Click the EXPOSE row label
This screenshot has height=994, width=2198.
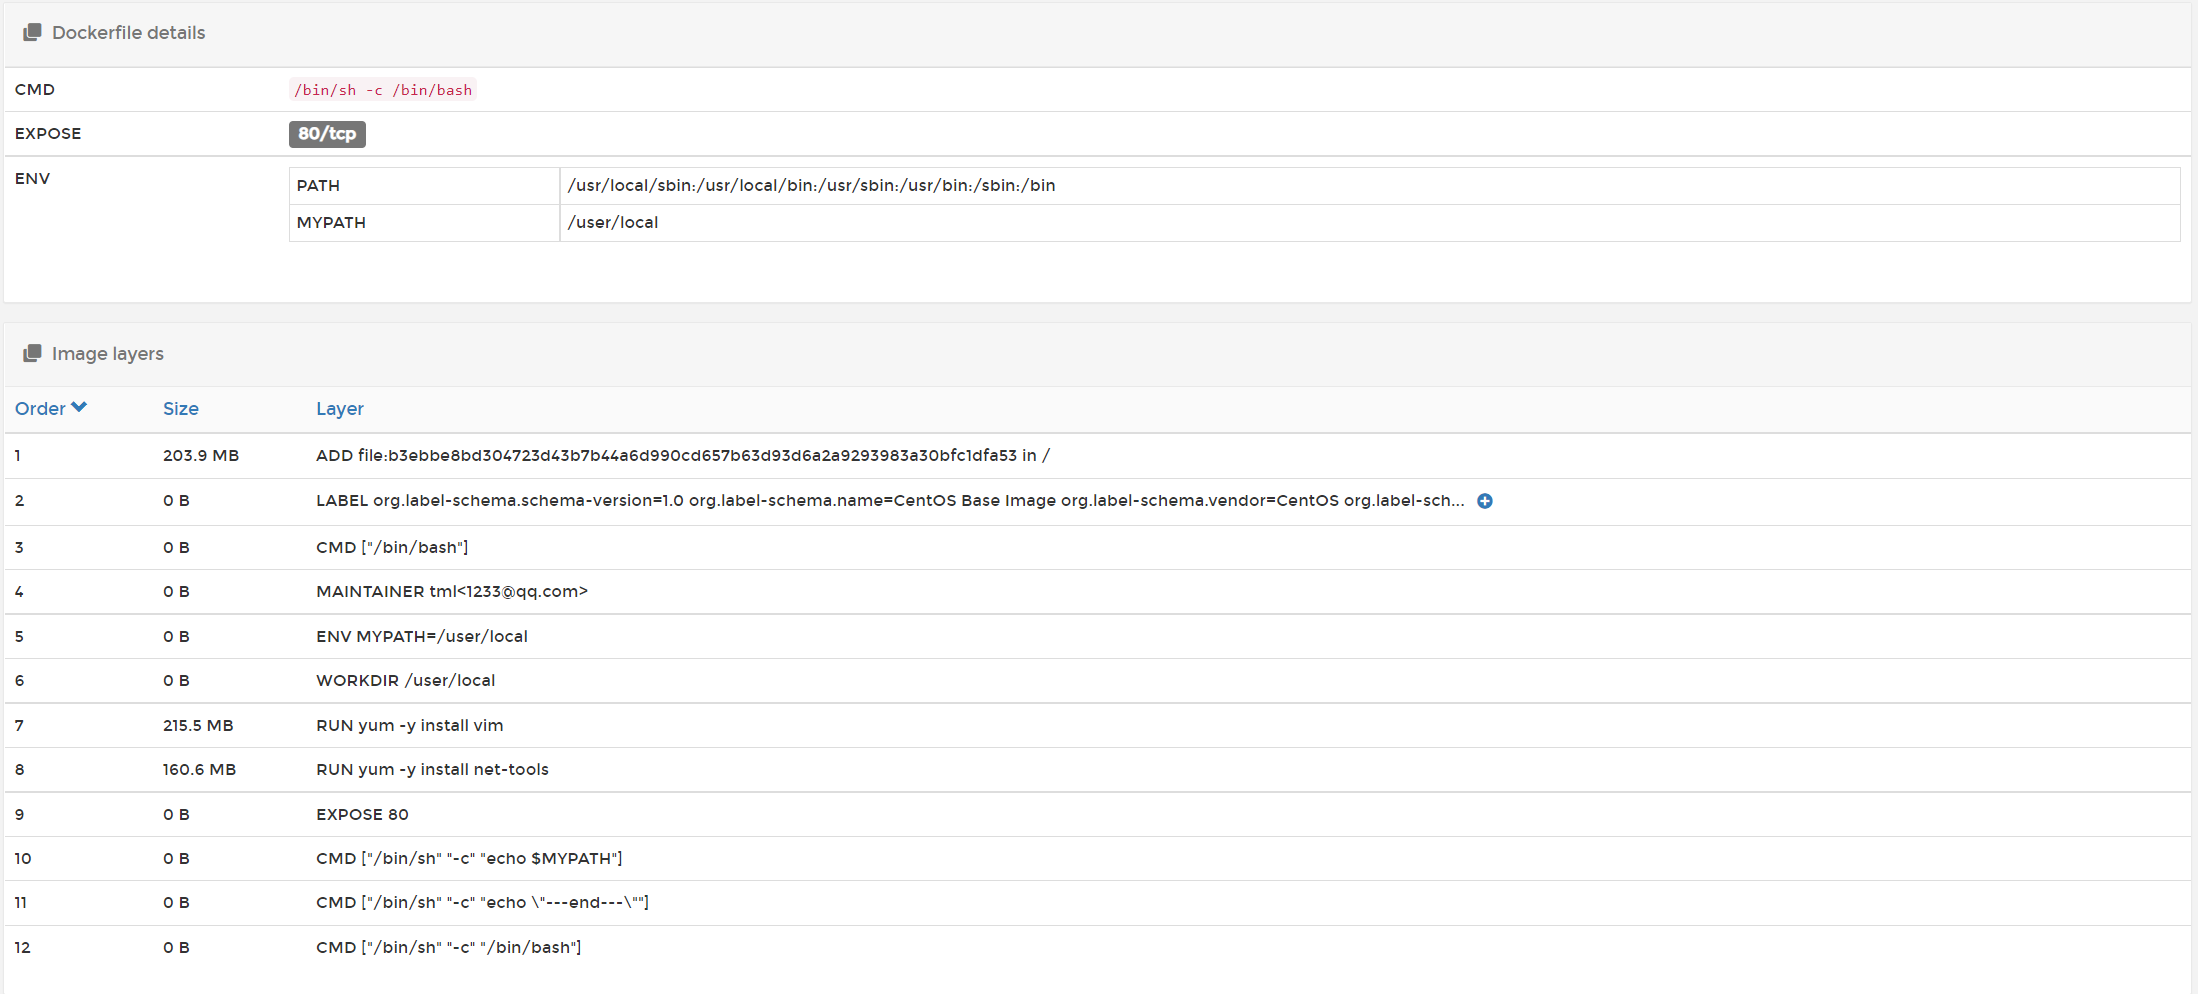[x=48, y=134]
